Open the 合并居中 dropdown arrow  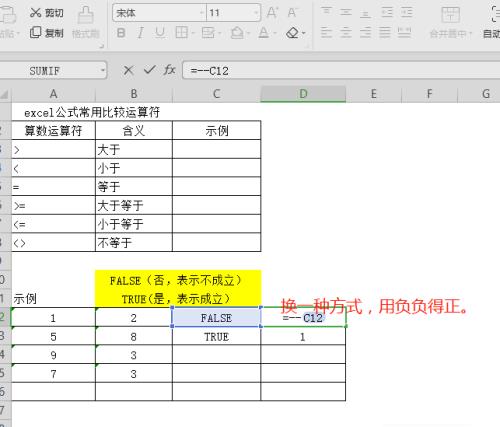coord(471,34)
